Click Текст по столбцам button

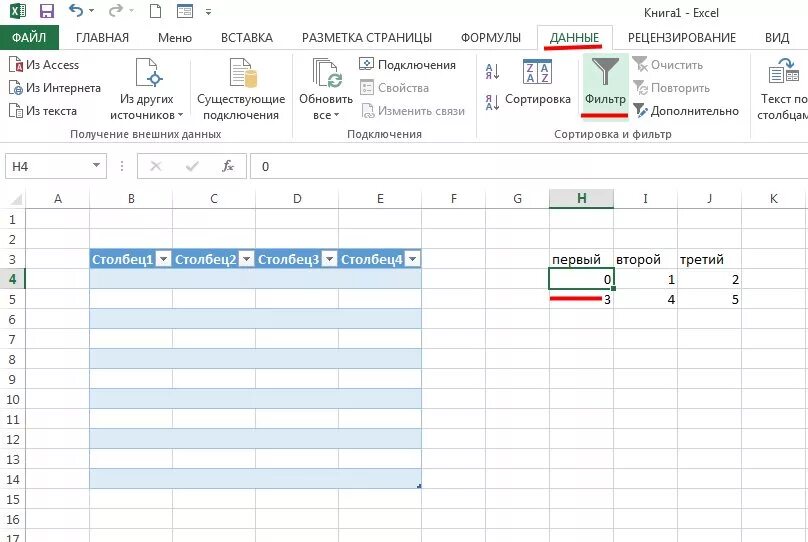pos(782,89)
